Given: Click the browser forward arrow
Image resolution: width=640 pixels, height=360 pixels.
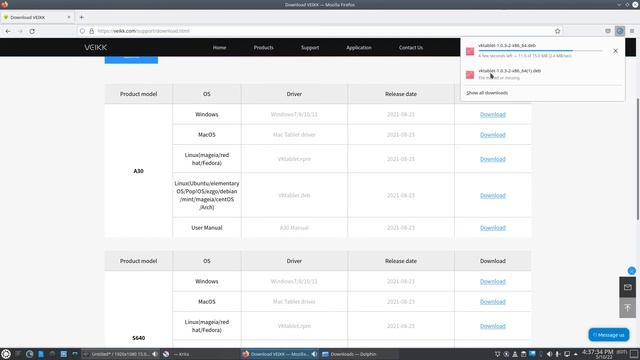Looking at the screenshot, I should (x=20, y=31).
